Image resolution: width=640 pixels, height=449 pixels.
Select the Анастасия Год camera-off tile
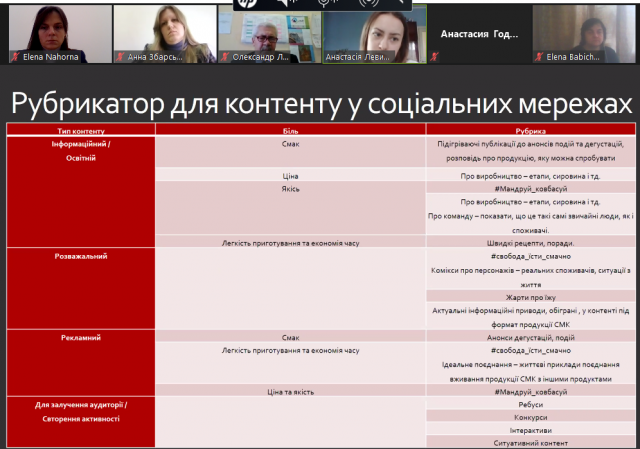point(480,34)
